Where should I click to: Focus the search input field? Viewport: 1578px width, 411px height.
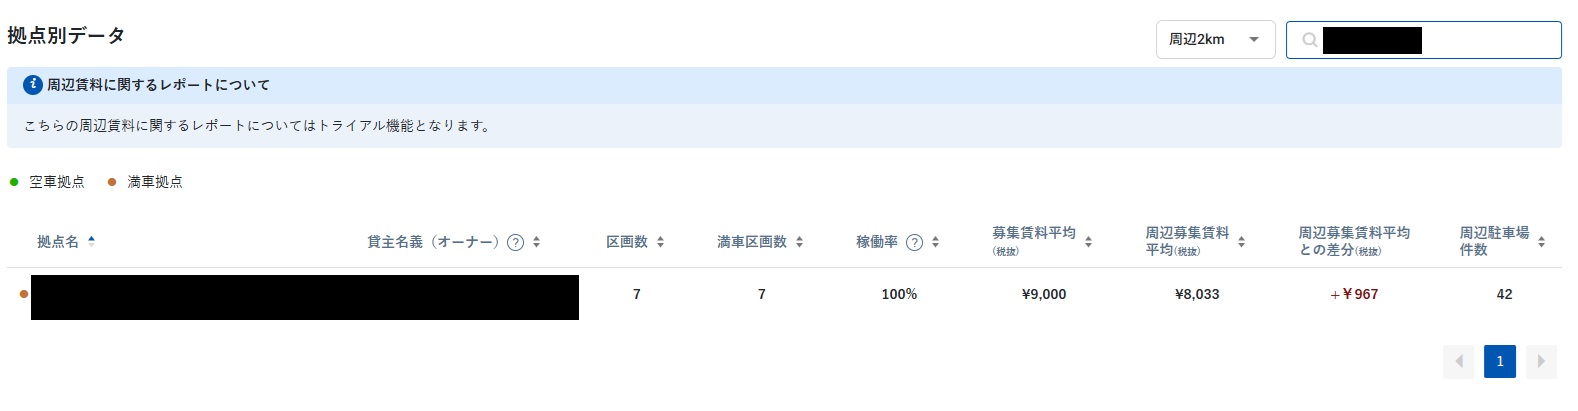(1423, 40)
